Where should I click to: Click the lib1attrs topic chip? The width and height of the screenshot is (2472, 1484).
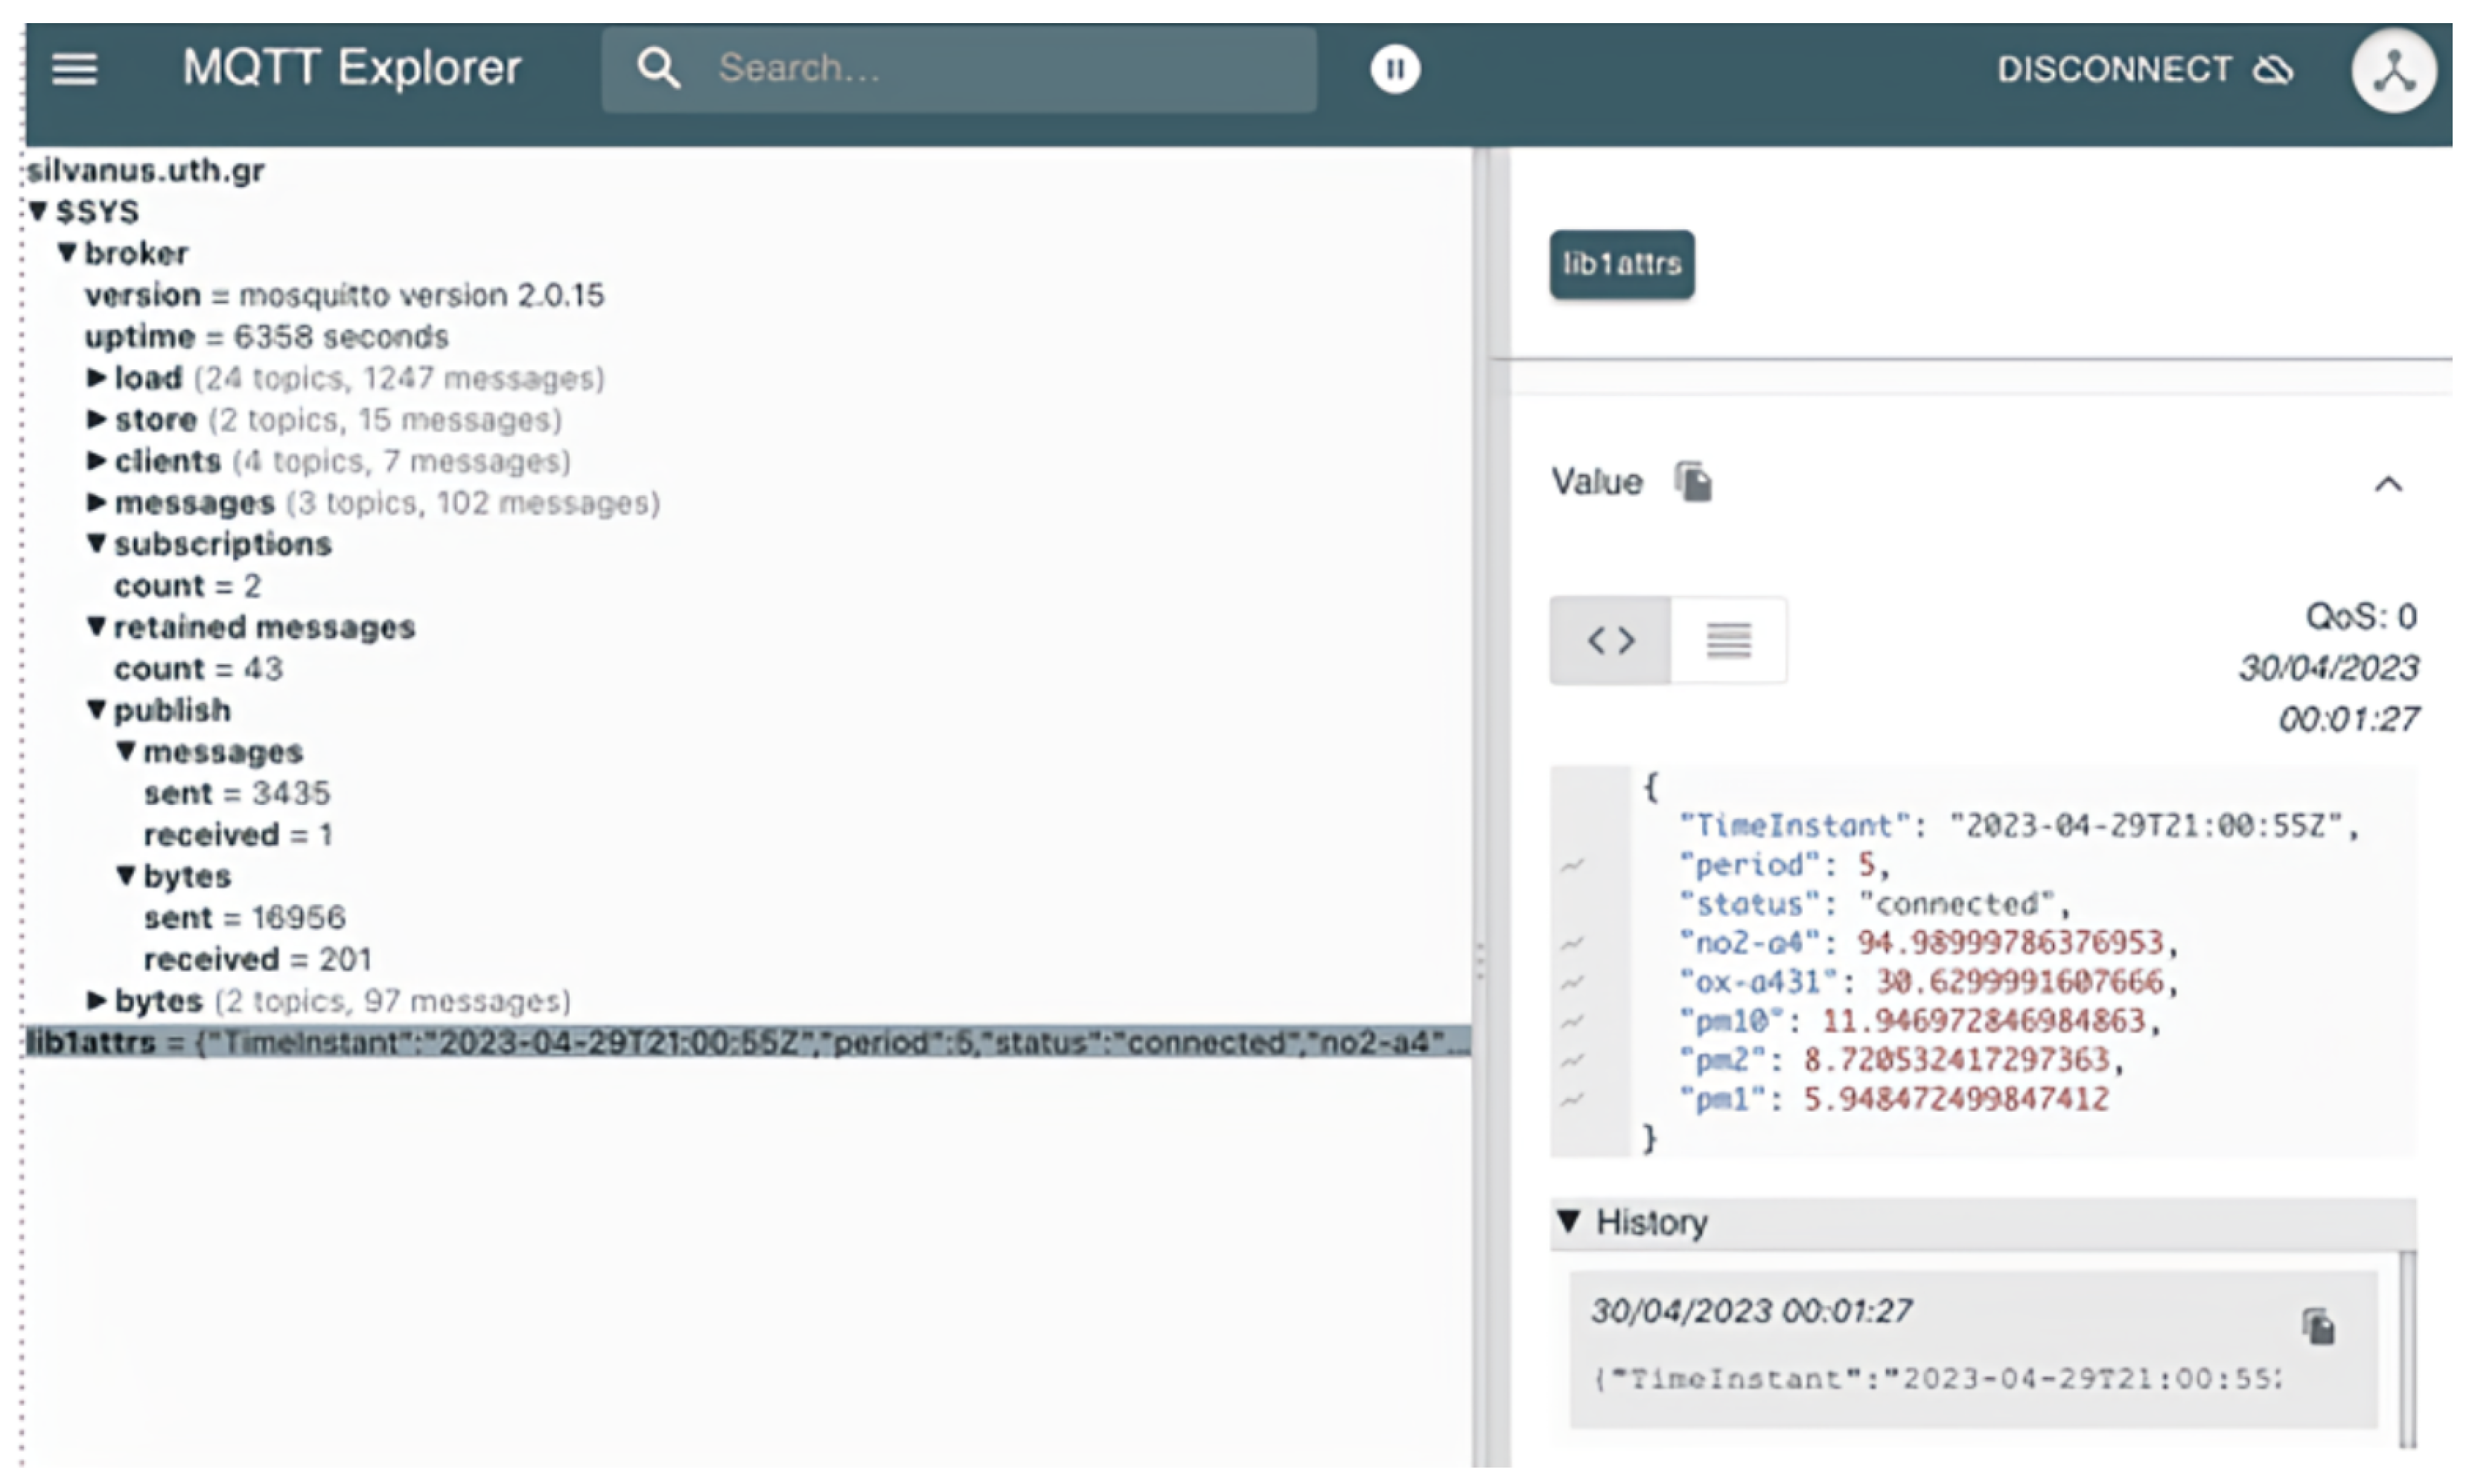1622,265
